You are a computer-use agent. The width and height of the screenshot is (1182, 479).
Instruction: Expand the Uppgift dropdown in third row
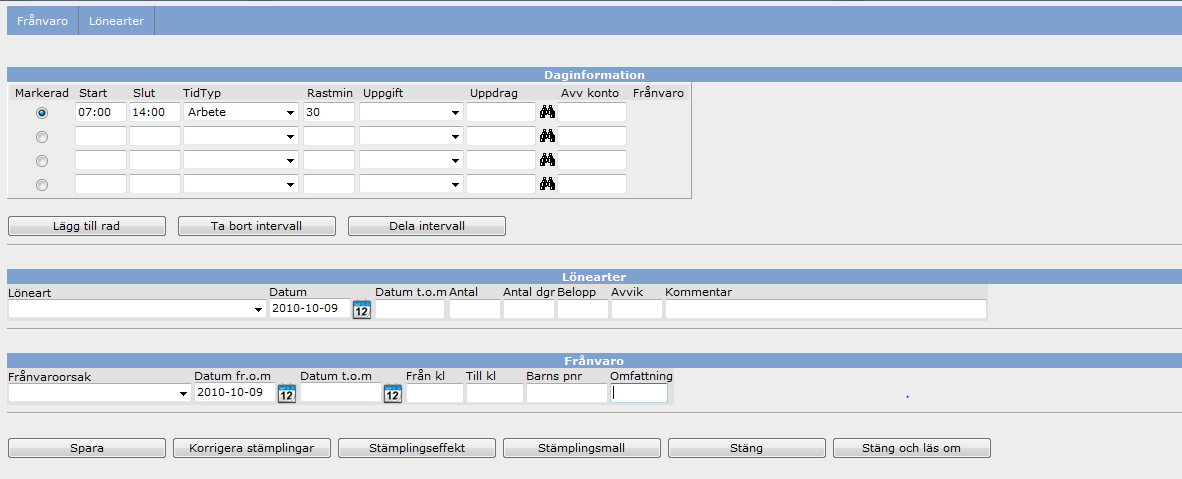412,161
